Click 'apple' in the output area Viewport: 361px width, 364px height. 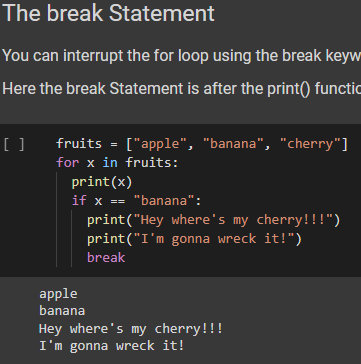[x=58, y=294]
